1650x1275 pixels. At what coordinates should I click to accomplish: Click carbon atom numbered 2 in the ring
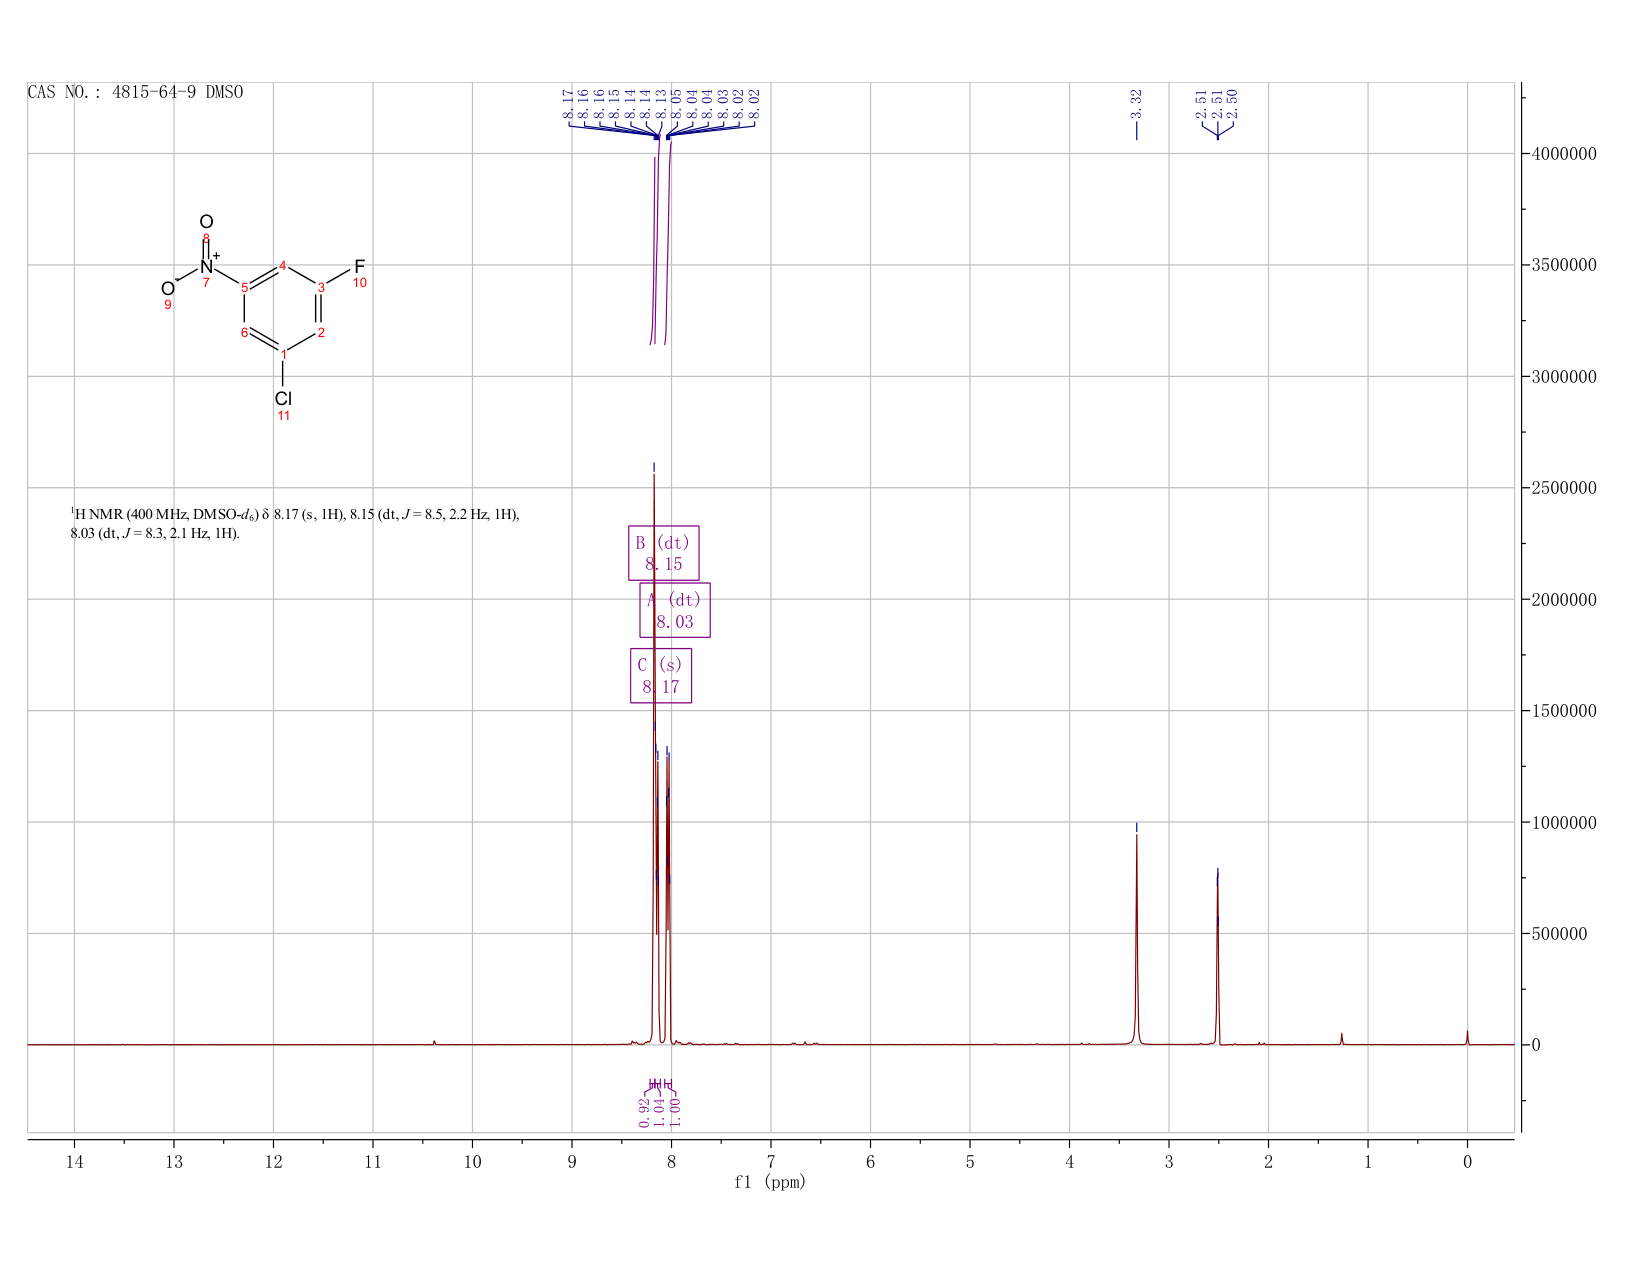(321, 333)
